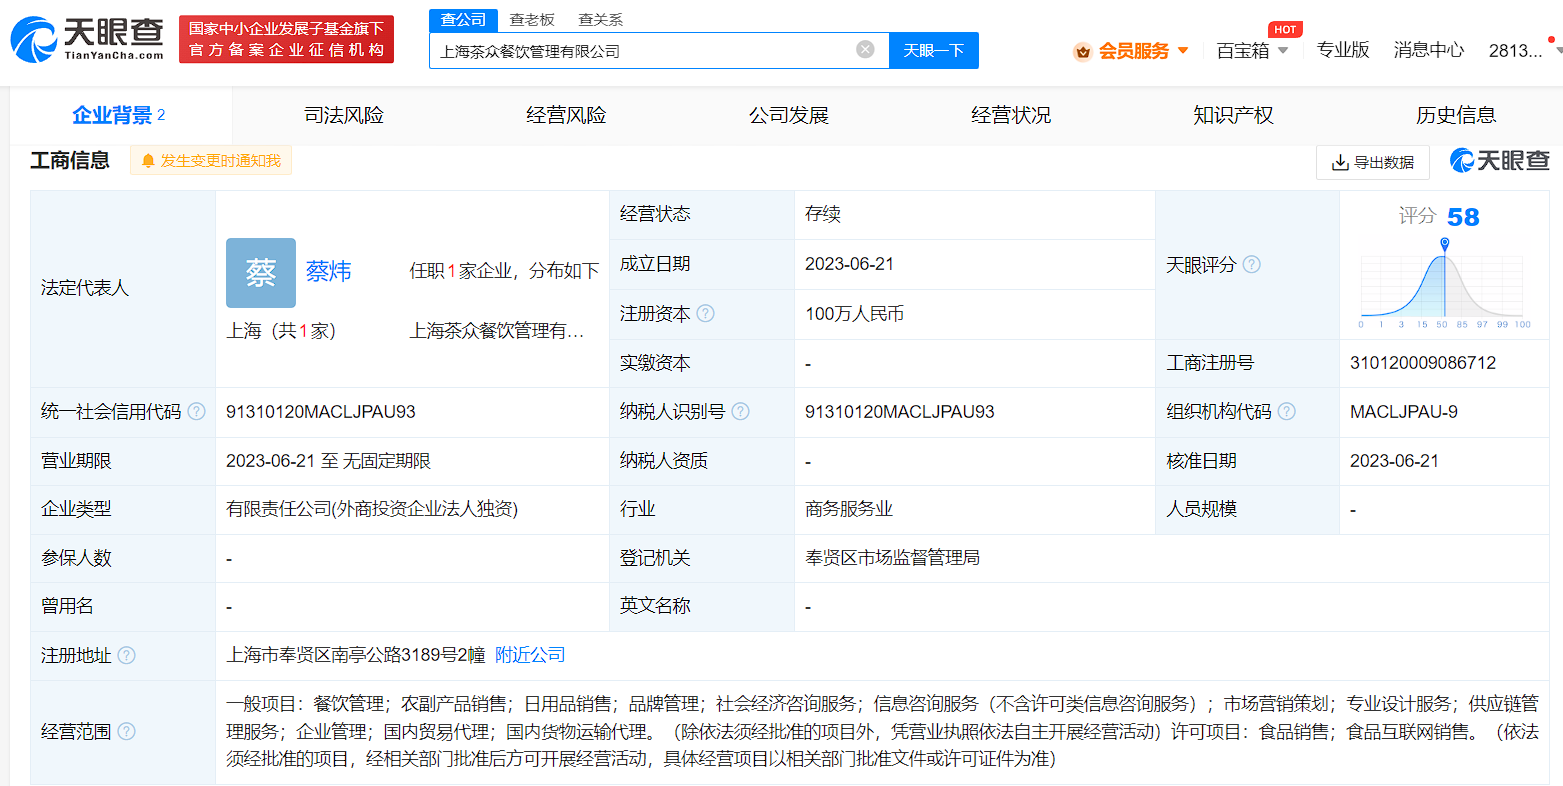Open the 经营风险 tab
The image size is (1563, 786).
(x=566, y=115)
